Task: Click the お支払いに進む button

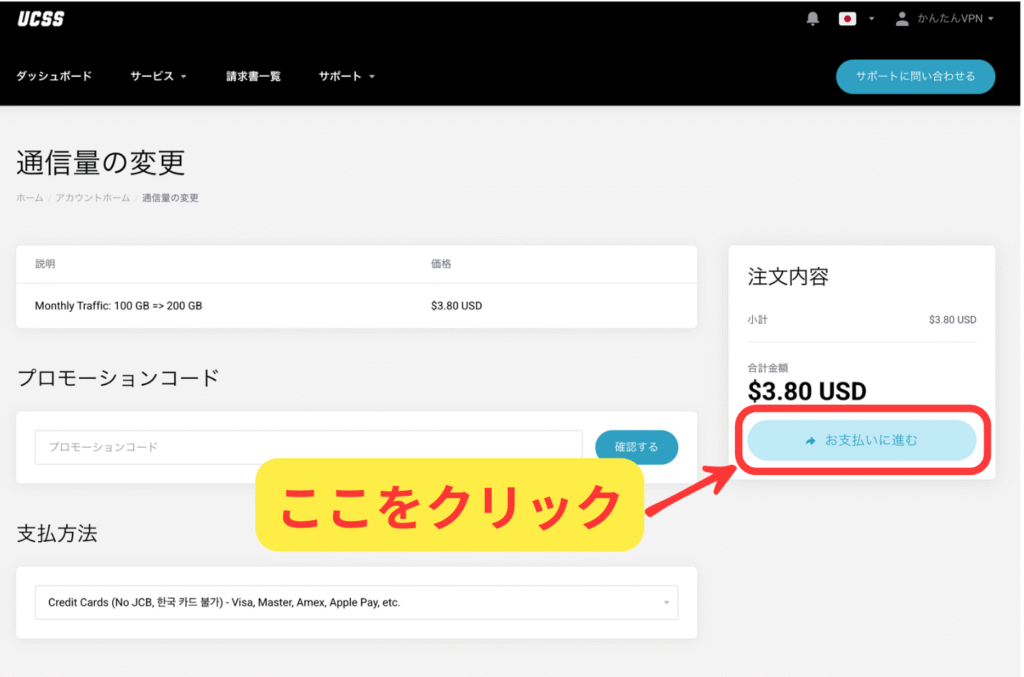Action: [861, 440]
